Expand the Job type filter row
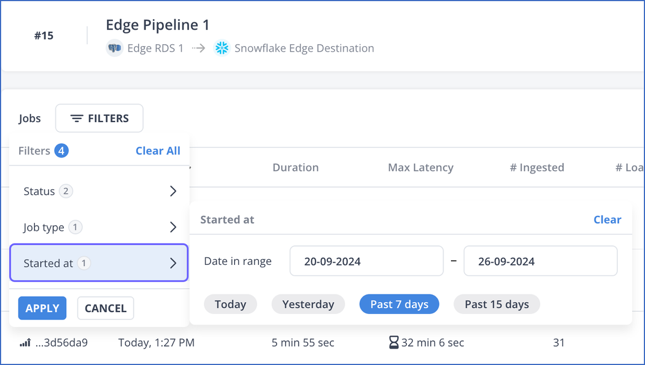 99,227
